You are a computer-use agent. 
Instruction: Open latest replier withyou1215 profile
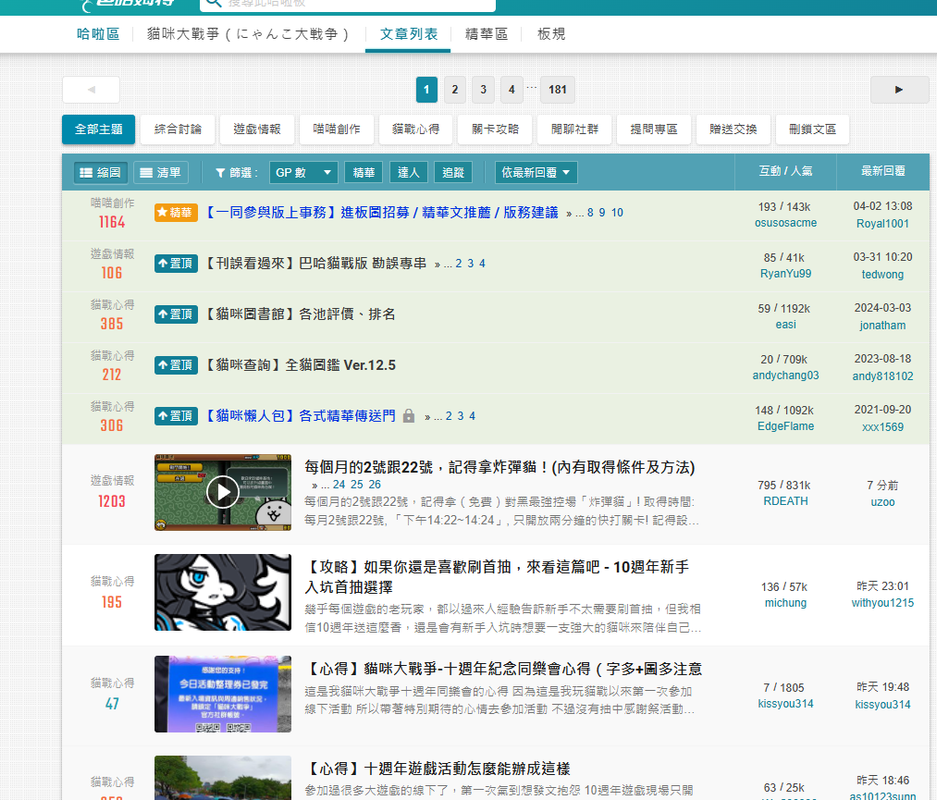[883, 603]
